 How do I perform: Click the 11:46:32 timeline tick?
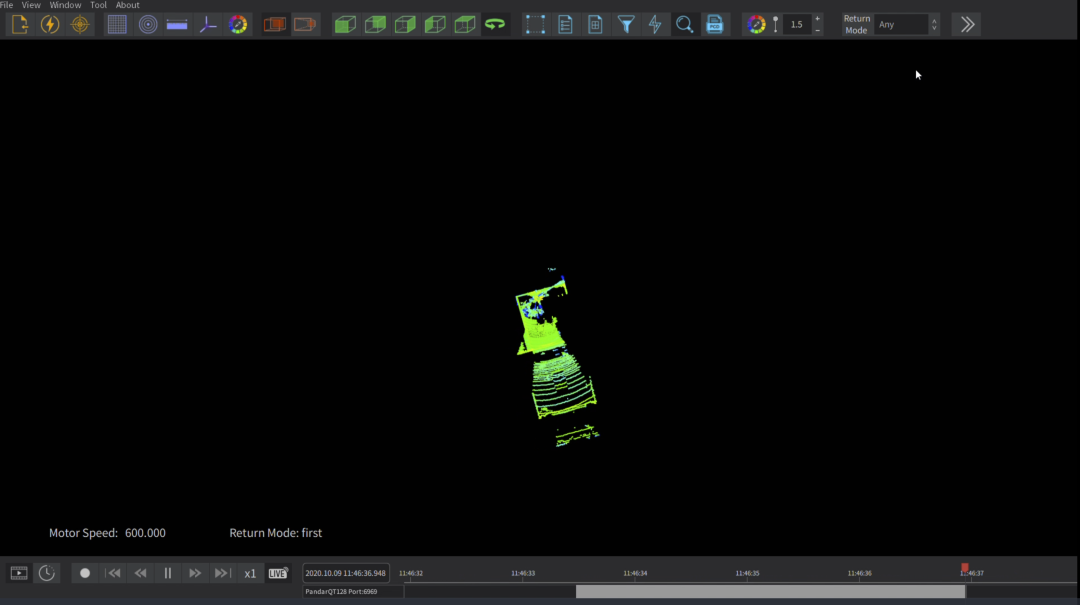pyautogui.click(x=411, y=573)
